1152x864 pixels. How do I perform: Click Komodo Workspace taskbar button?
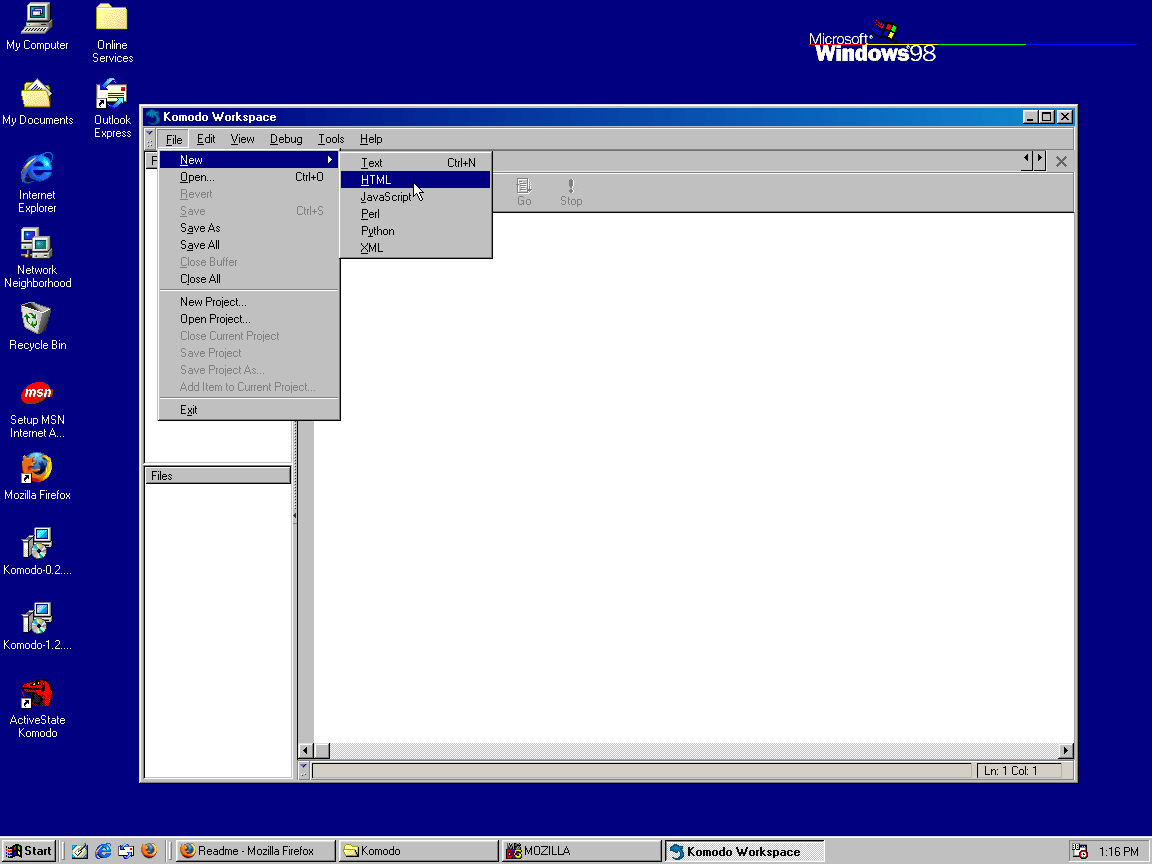click(x=745, y=851)
